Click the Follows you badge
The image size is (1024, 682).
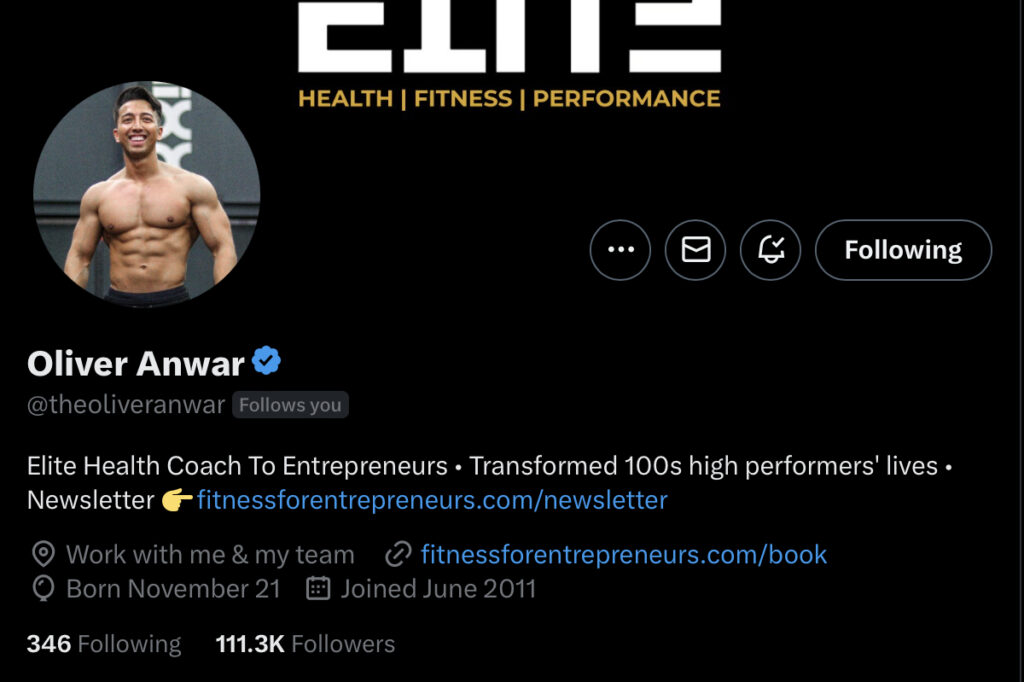pyautogui.click(x=290, y=405)
